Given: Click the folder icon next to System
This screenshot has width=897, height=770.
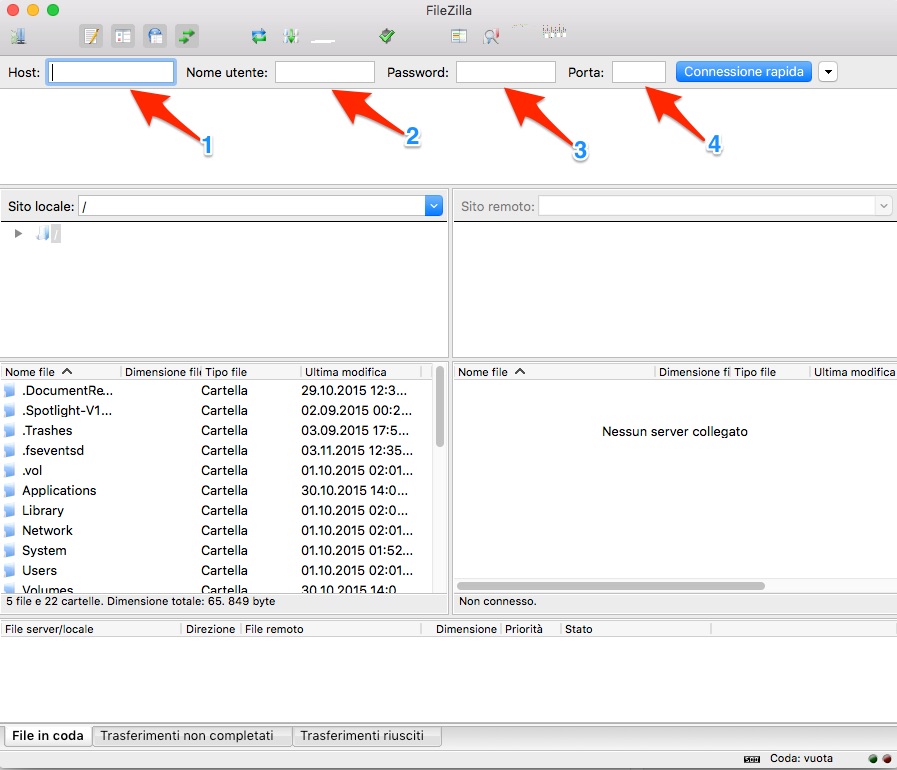Looking at the screenshot, I should [10, 550].
